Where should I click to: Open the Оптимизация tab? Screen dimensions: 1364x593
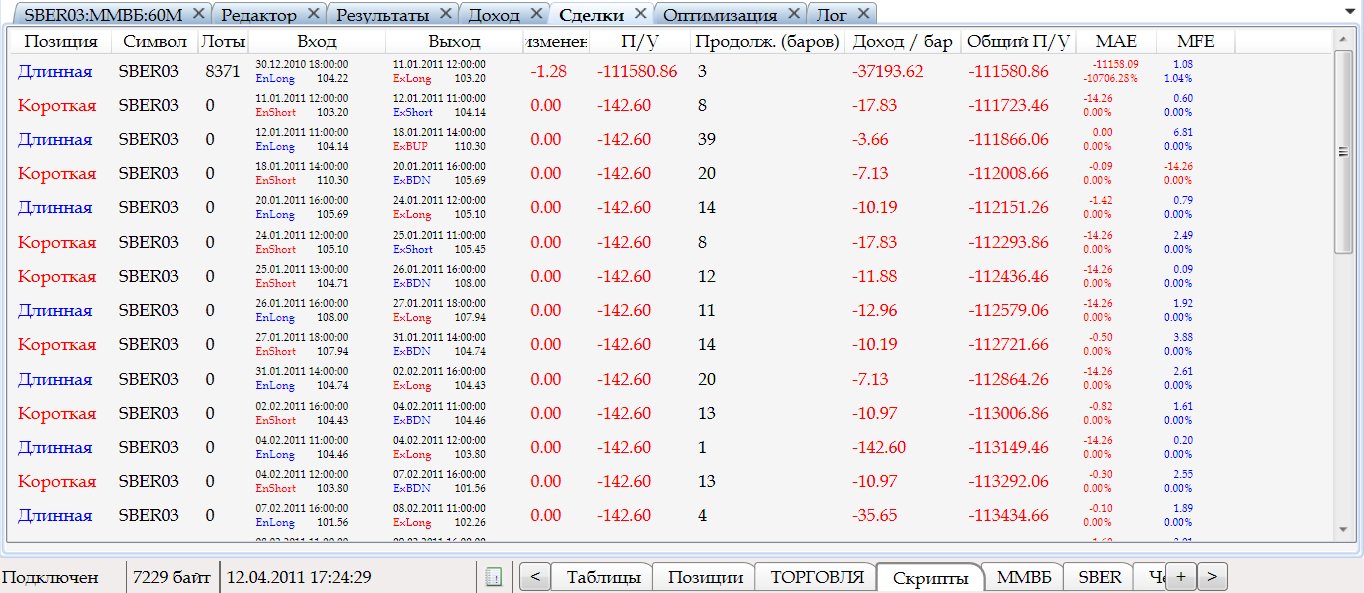pos(720,15)
